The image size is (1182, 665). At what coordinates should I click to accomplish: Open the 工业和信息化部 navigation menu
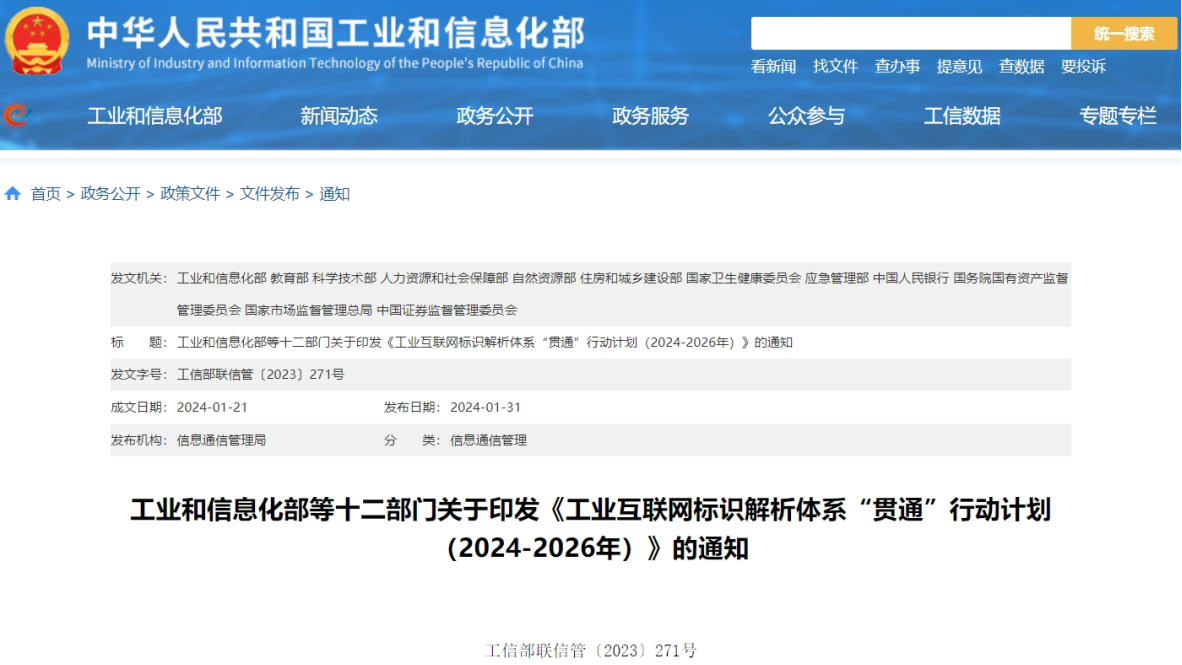point(155,115)
